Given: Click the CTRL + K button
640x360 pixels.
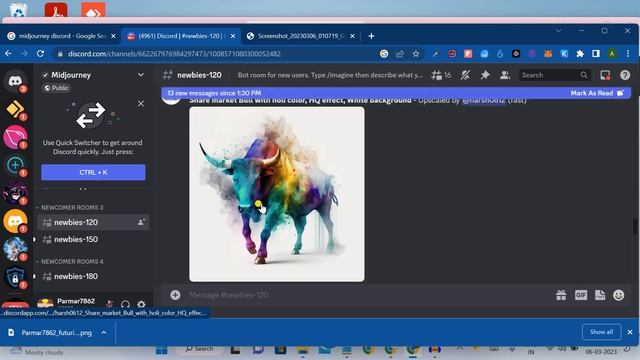Looking at the screenshot, I should click(93, 172).
